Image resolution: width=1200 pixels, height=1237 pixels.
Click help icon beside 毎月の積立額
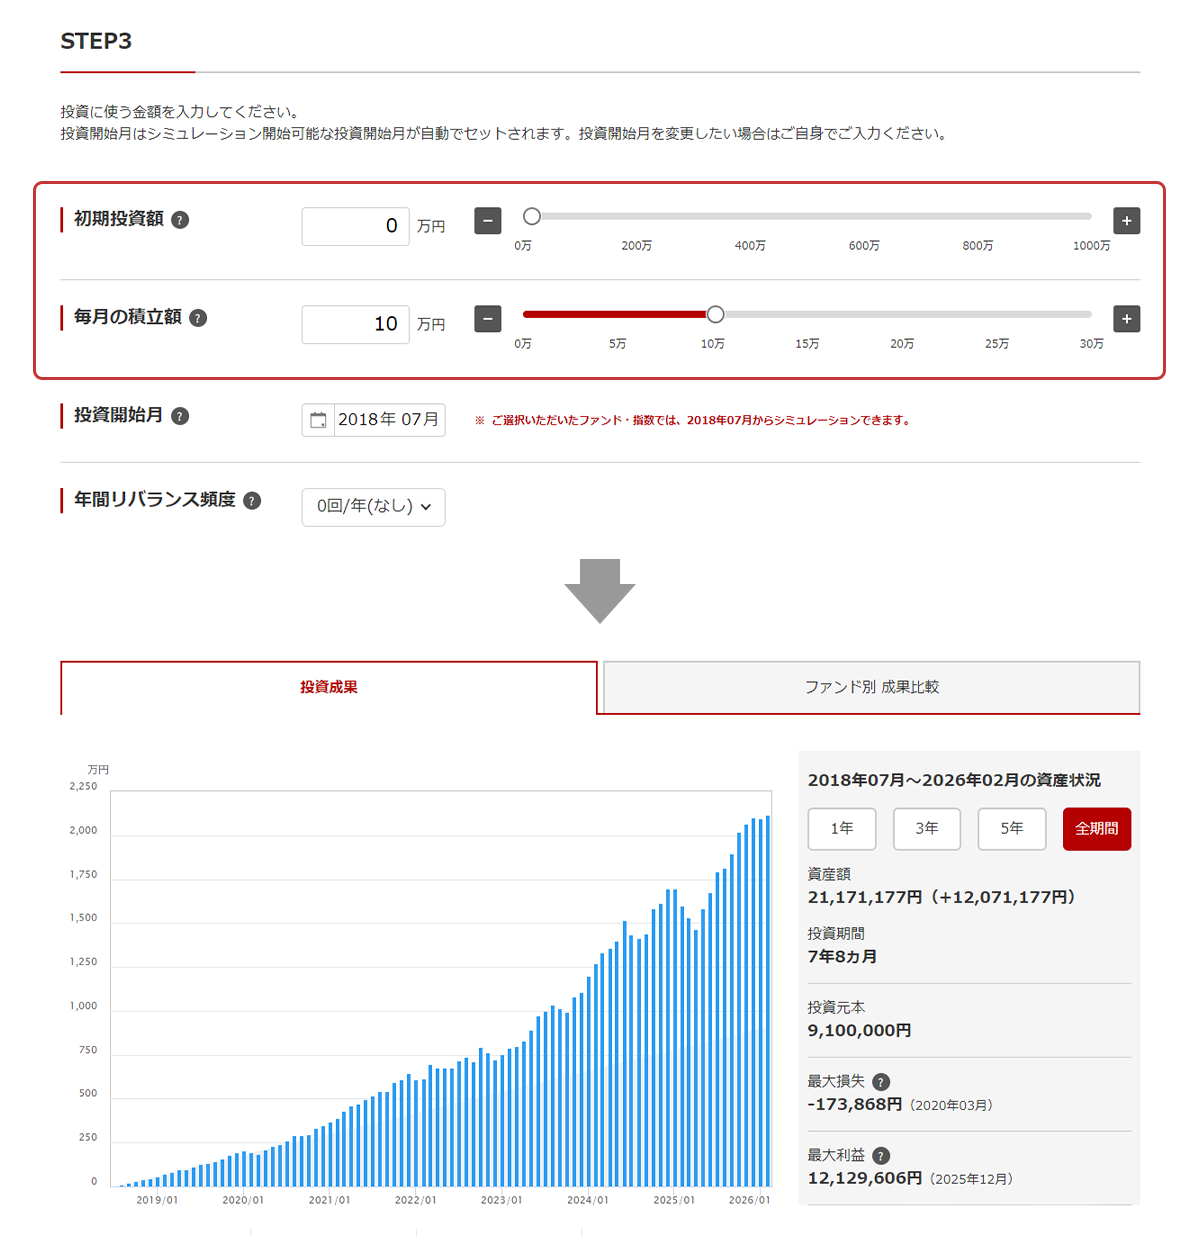coord(198,318)
